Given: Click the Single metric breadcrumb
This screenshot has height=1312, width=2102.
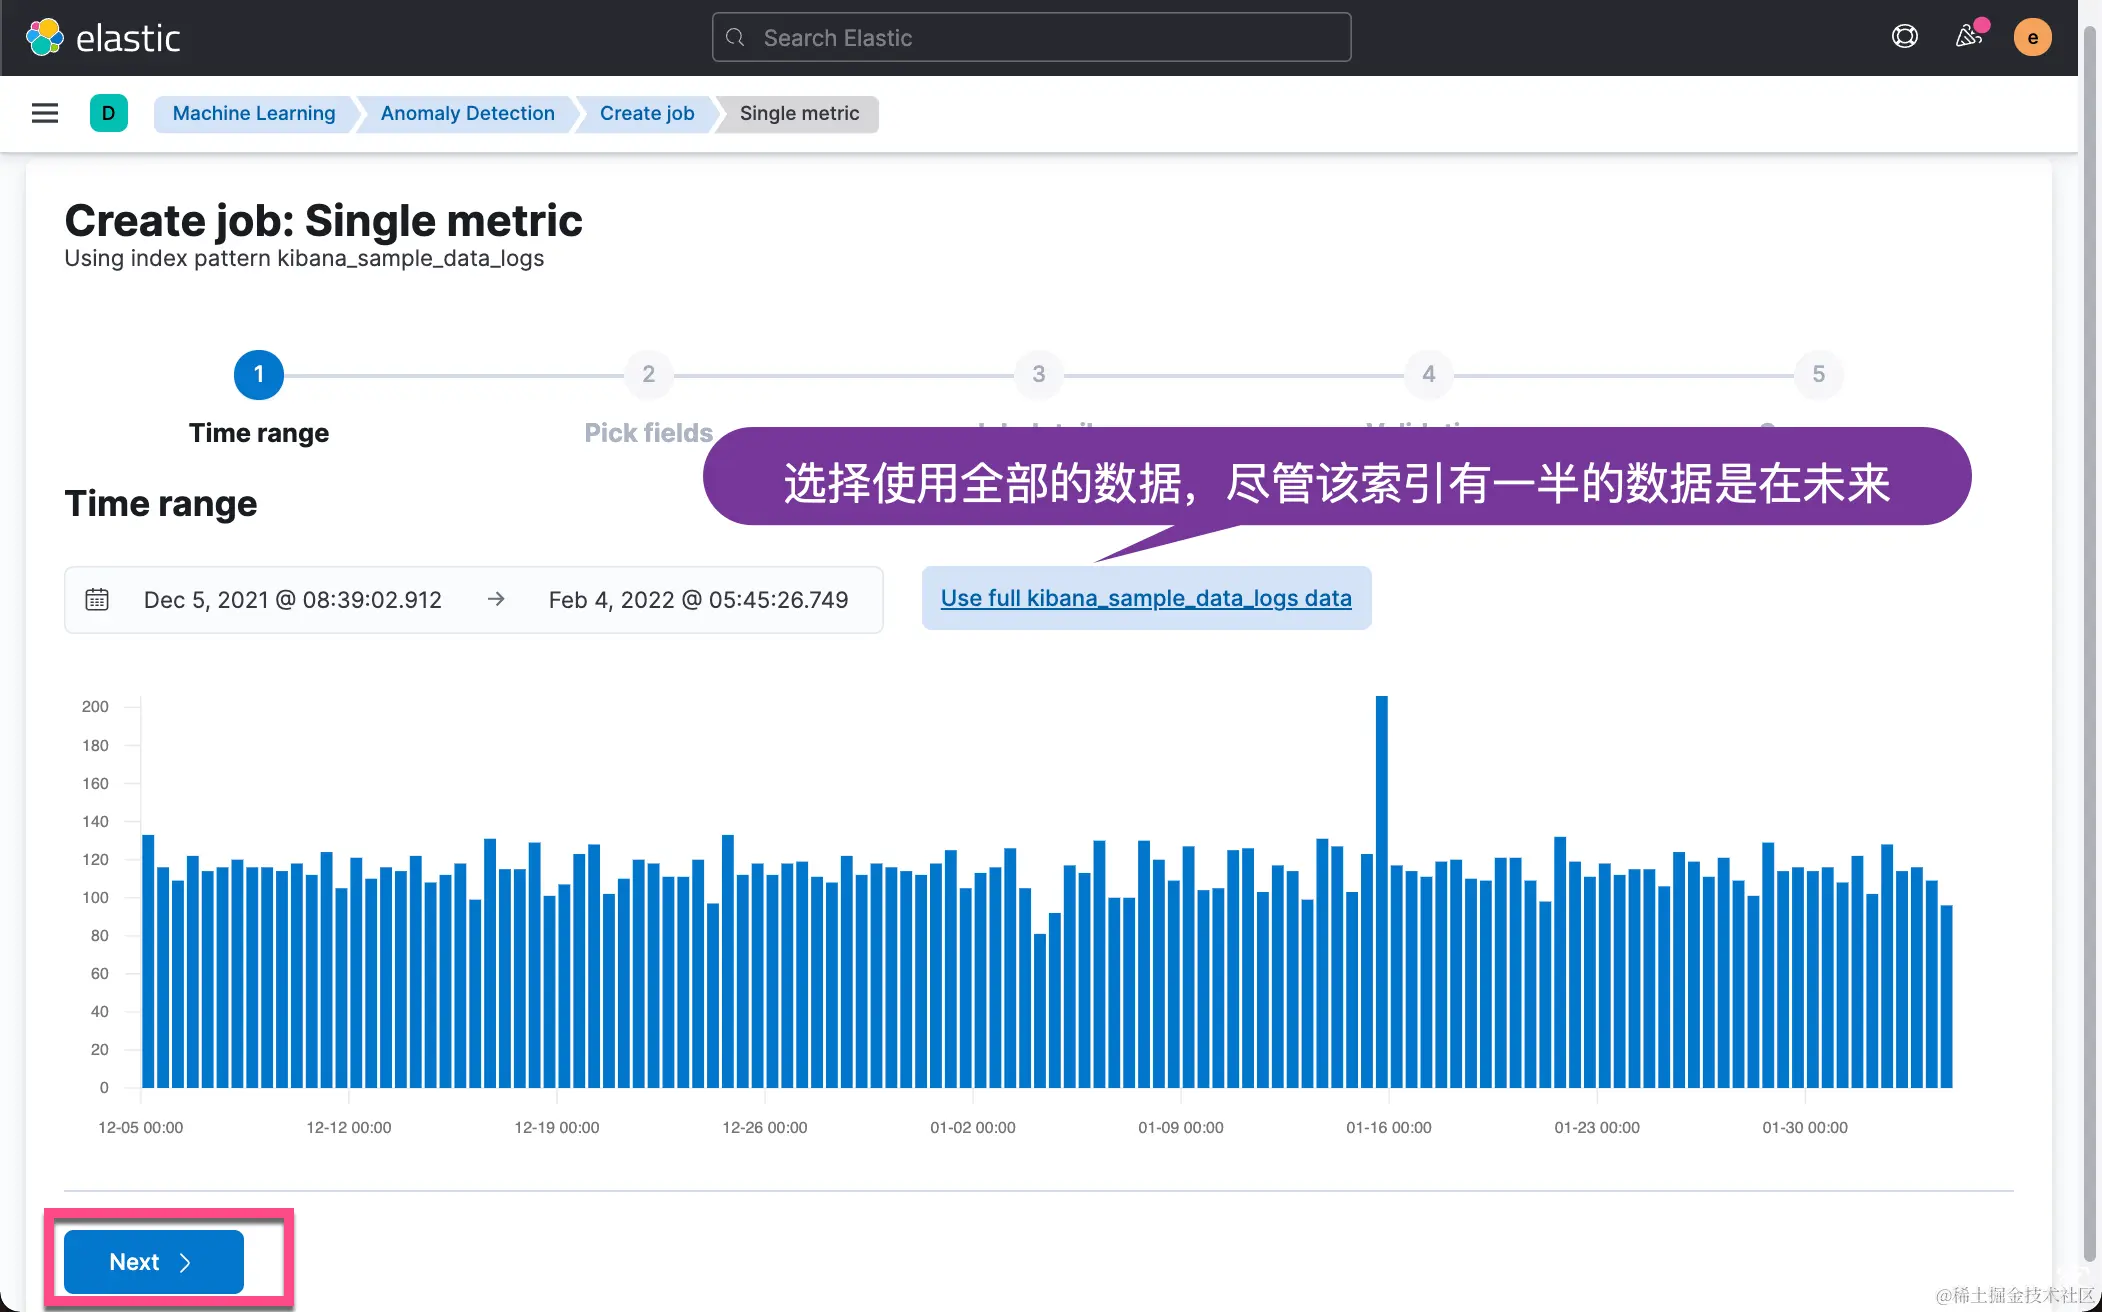Looking at the screenshot, I should (799, 113).
